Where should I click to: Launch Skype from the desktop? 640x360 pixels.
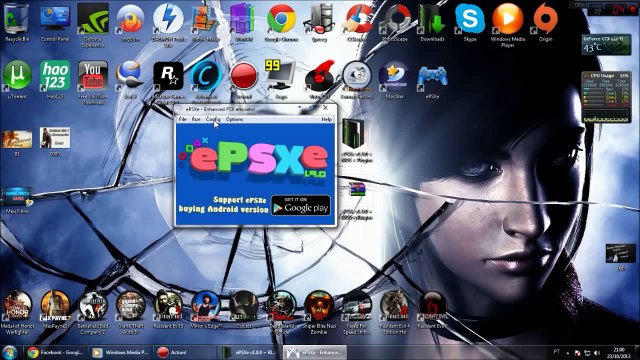point(470,22)
